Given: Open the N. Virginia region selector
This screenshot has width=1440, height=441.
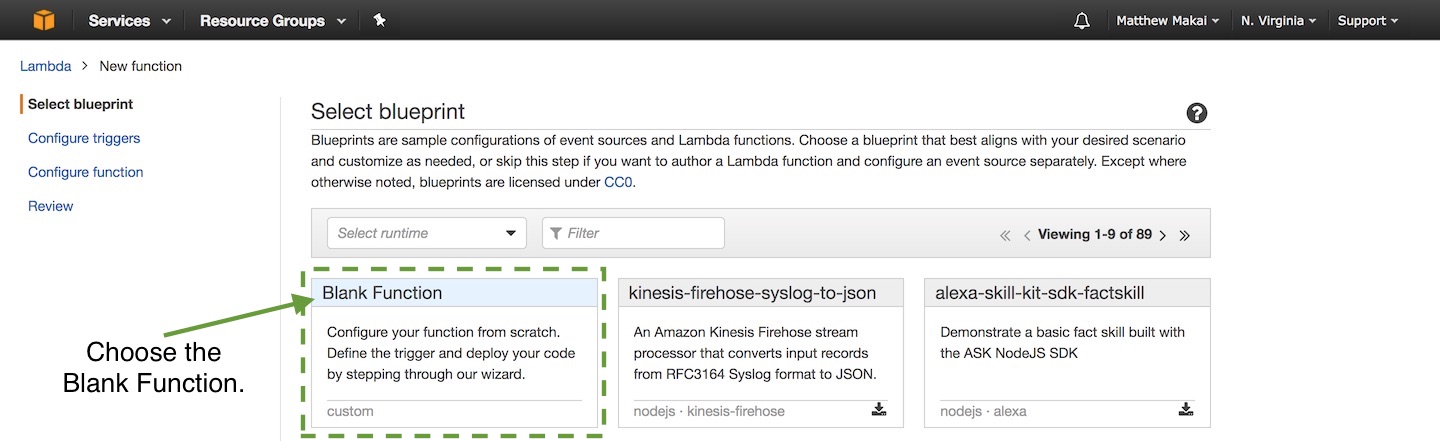Looking at the screenshot, I should pyautogui.click(x=1278, y=21).
